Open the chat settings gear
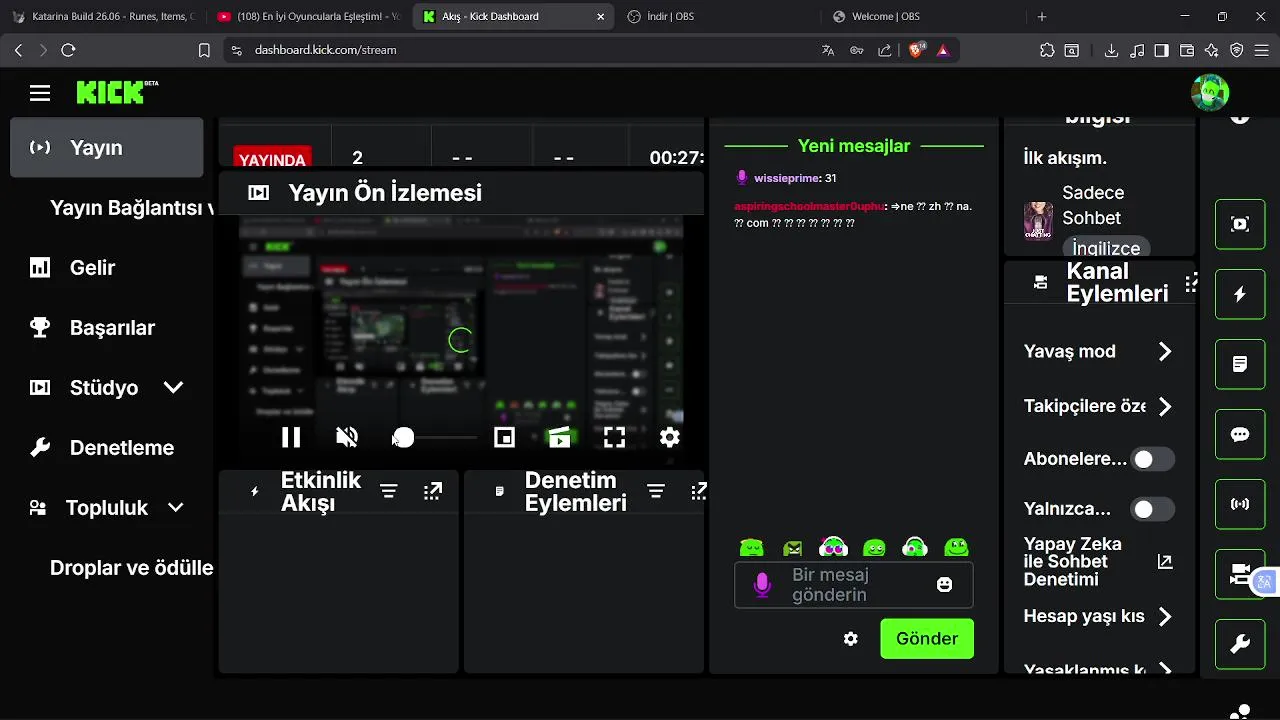Image resolution: width=1280 pixels, height=720 pixels. point(850,639)
